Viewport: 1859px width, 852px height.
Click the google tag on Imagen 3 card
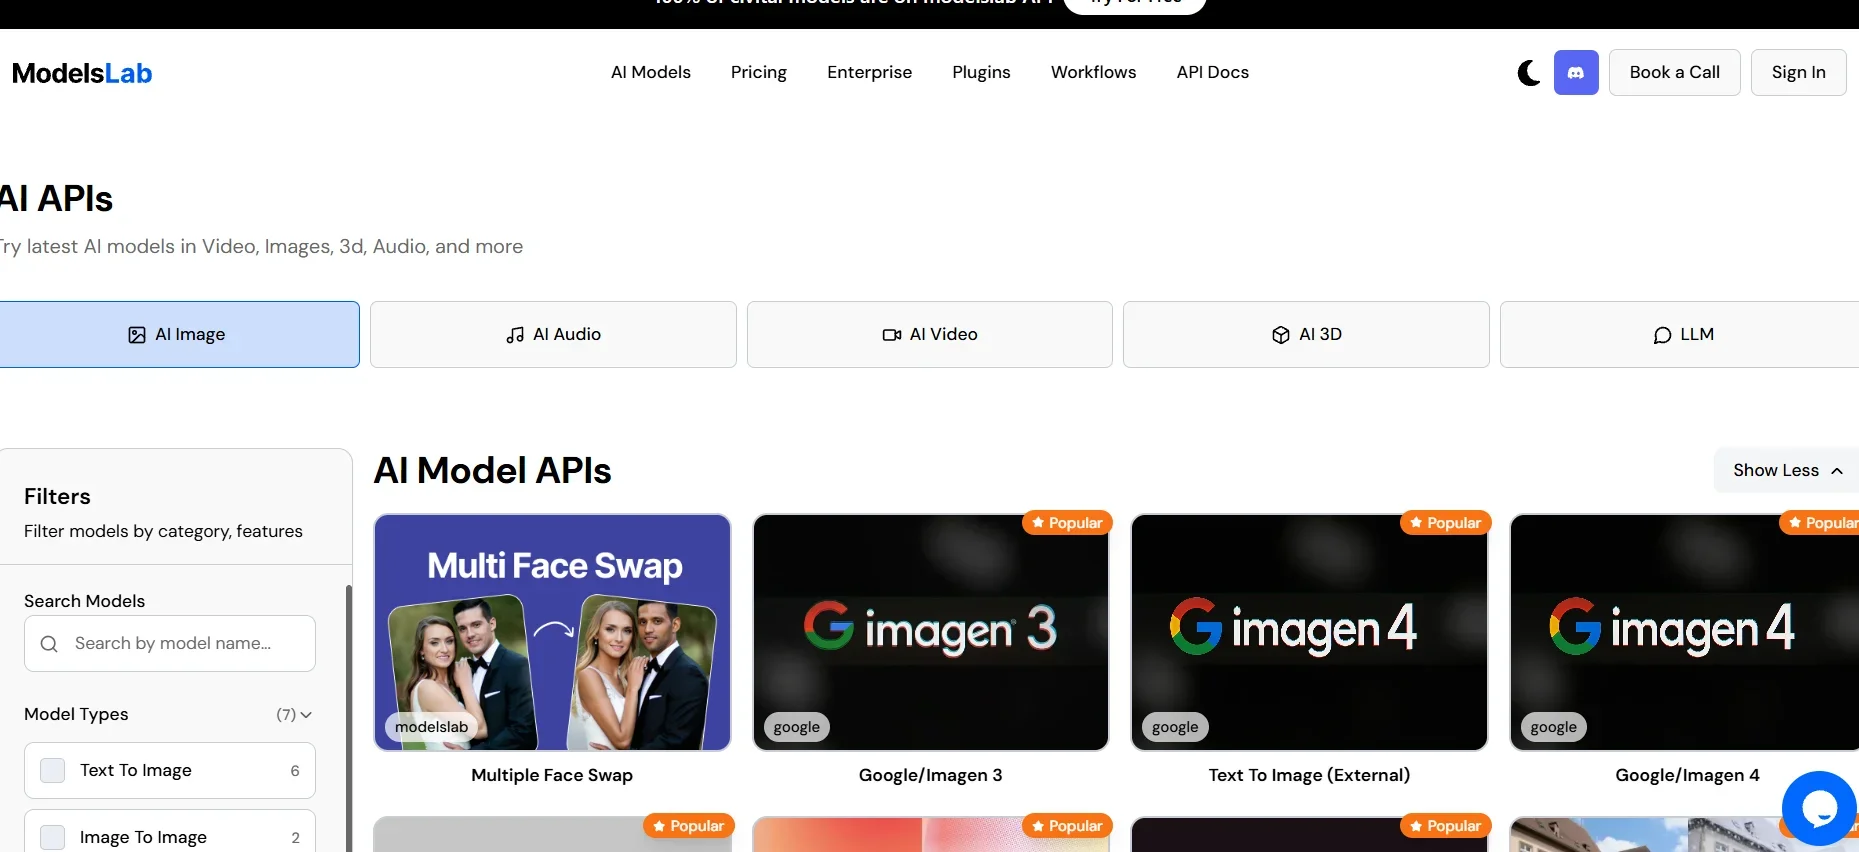pyautogui.click(x=796, y=727)
